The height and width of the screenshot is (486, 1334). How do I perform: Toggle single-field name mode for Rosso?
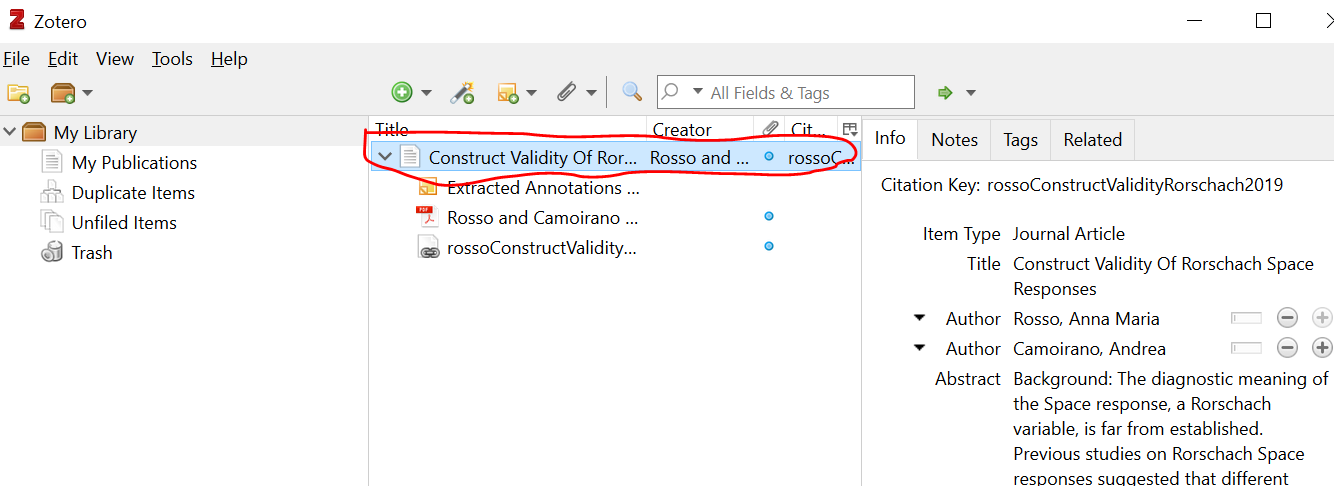click(1247, 318)
